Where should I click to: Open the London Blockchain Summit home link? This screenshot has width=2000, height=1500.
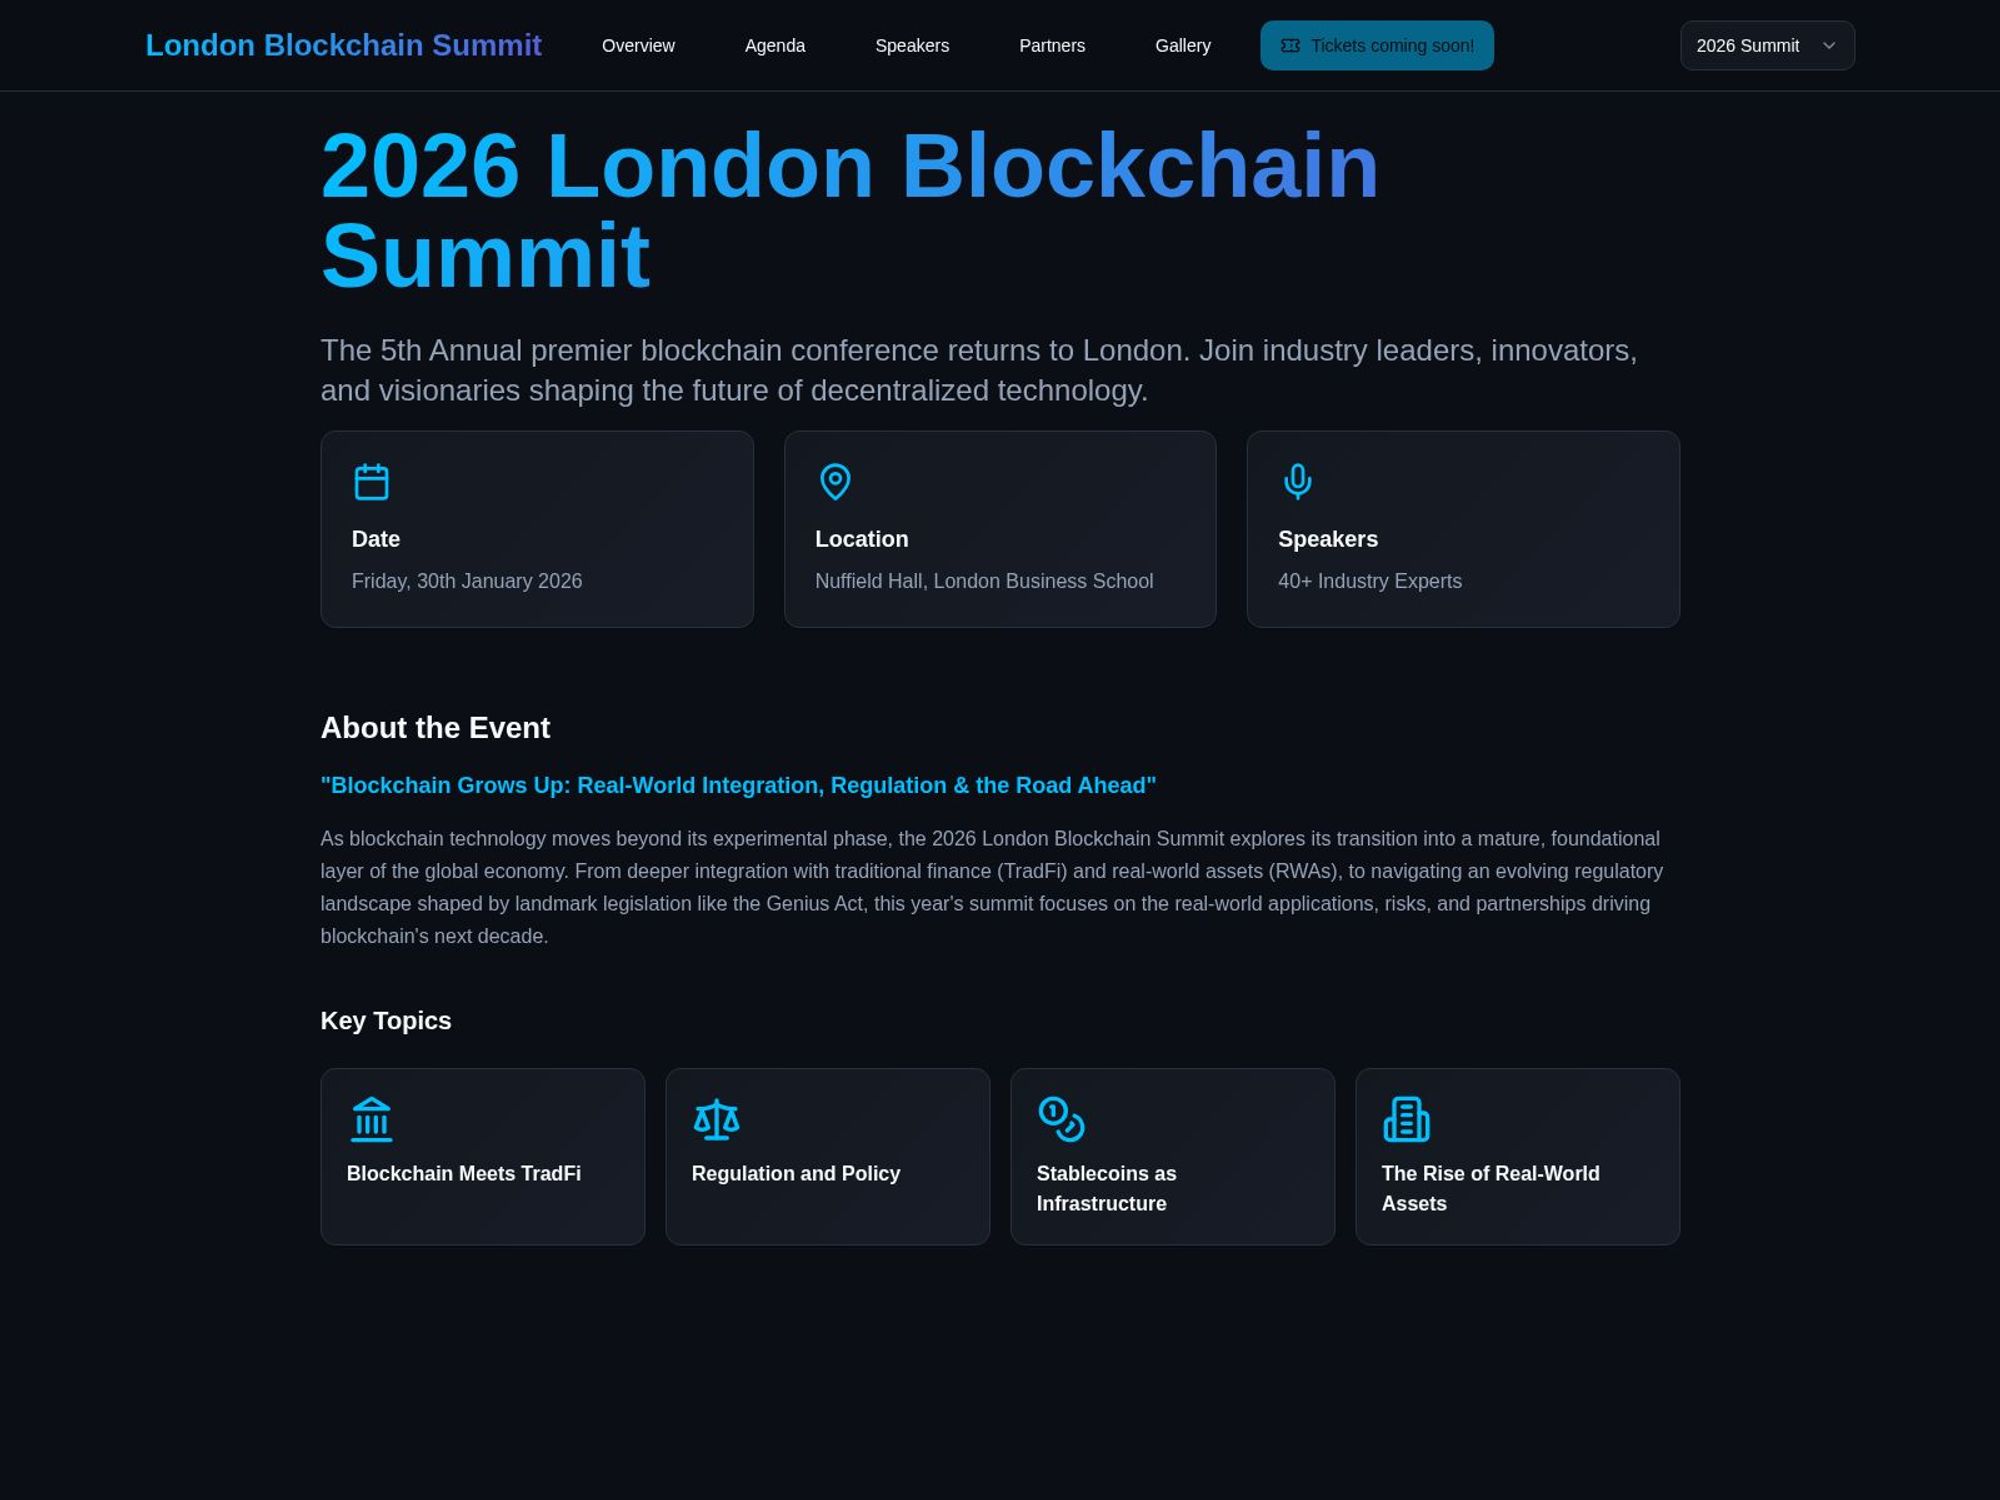[x=344, y=44]
